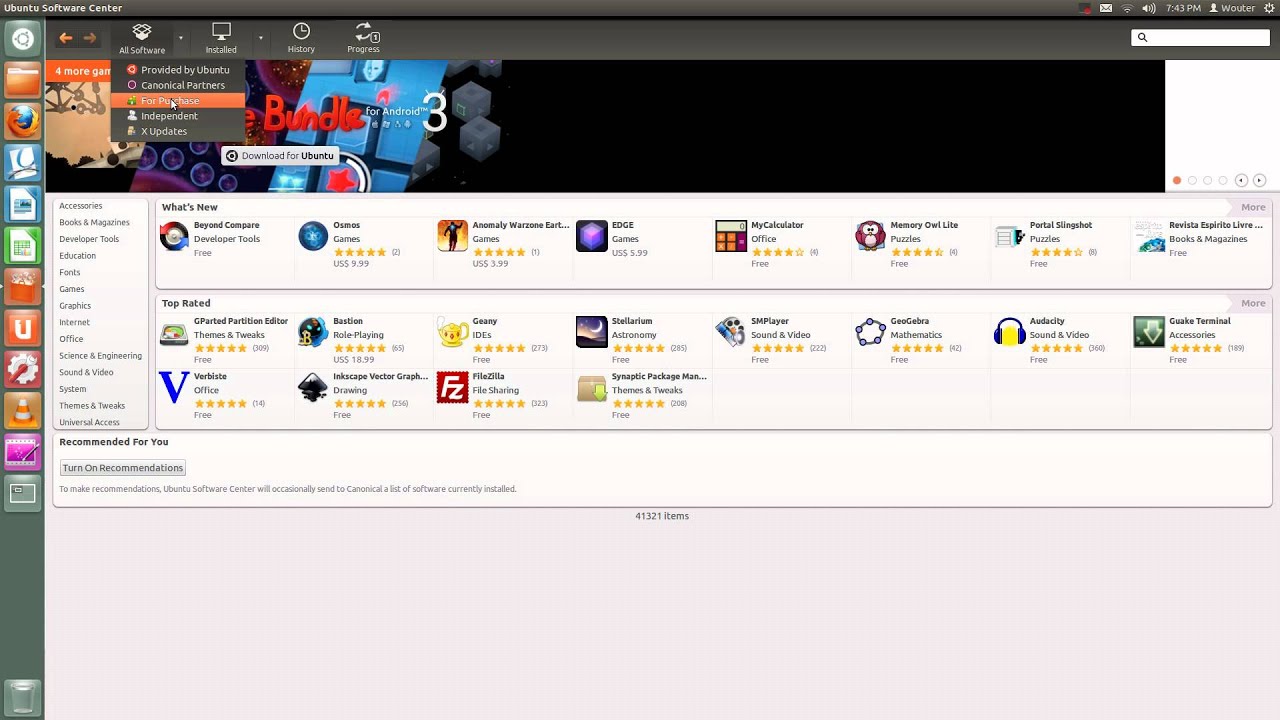Launch Firefox from the launcher
The height and width of the screenshot is (720, 1280).
[22, 121]
